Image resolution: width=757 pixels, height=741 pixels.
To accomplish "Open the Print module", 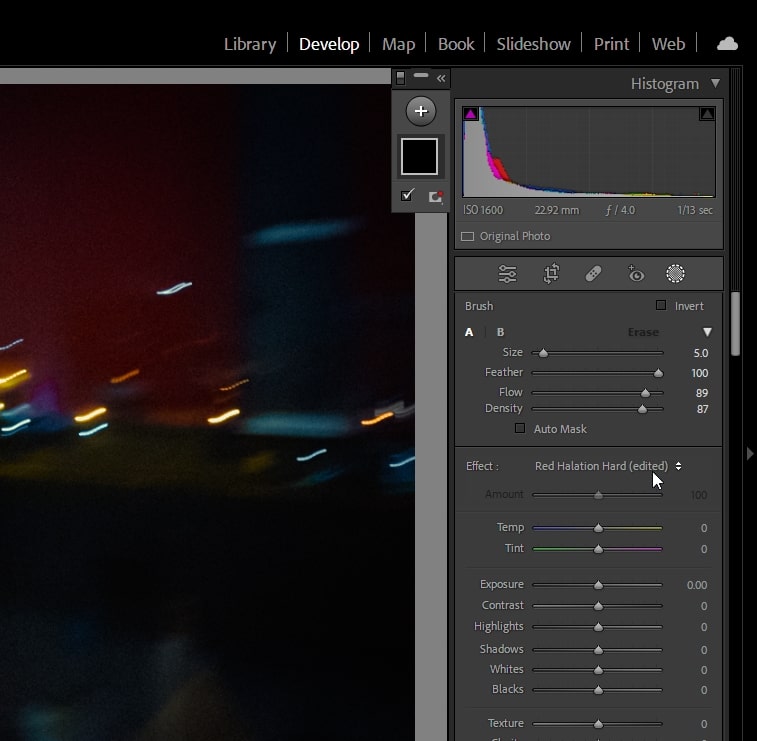I will (611, 44).
